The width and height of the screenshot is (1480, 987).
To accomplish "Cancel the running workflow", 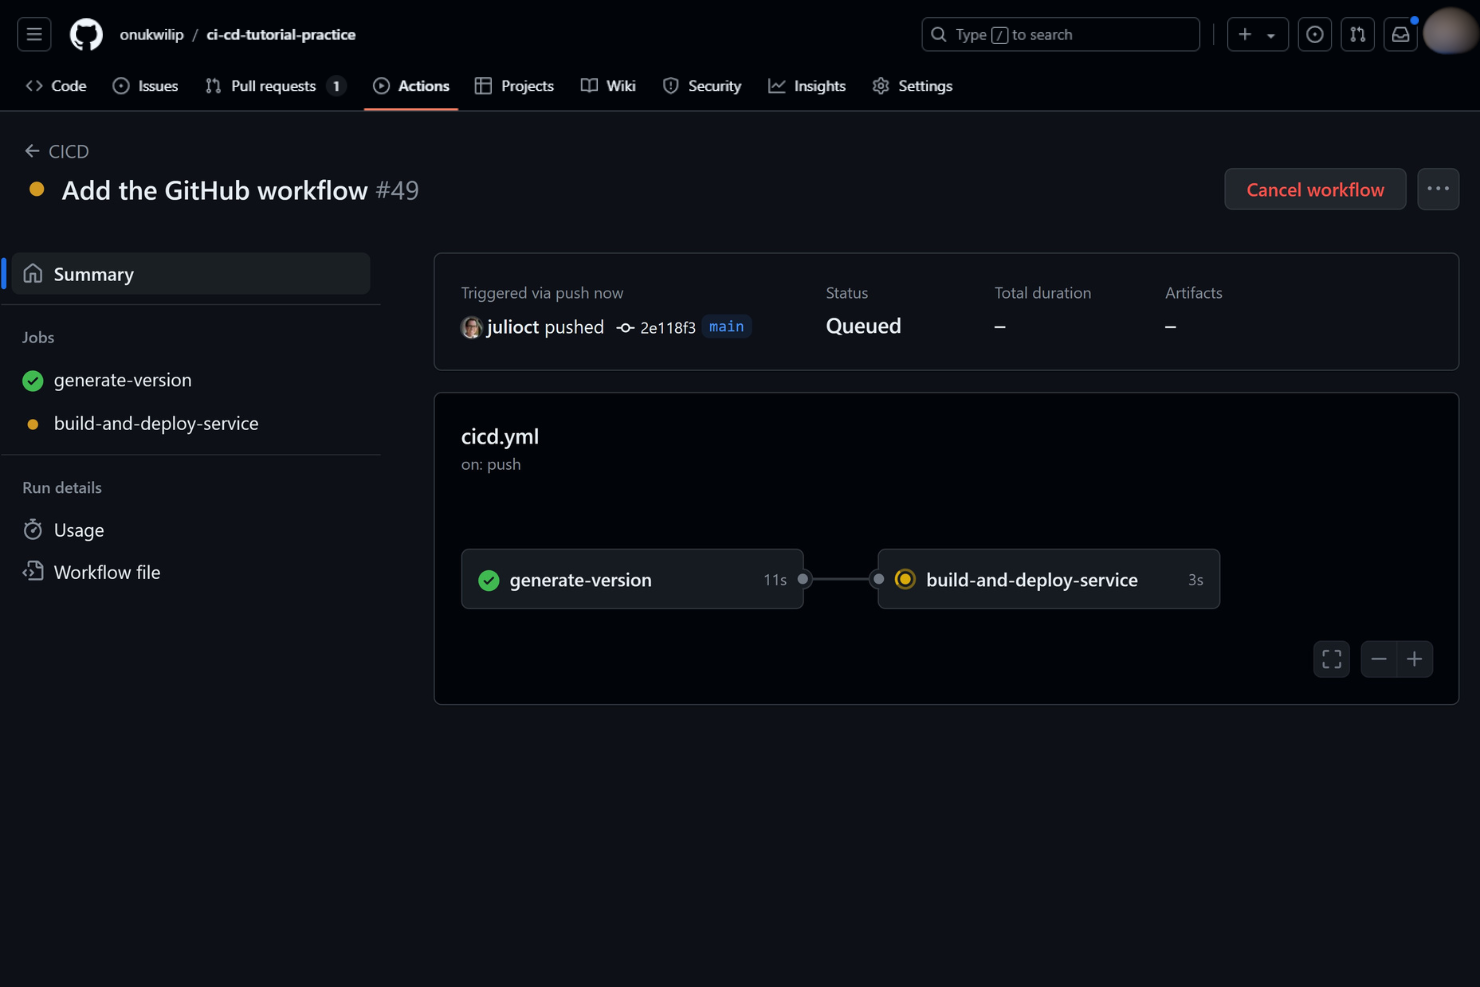I will pos(1315,189).
